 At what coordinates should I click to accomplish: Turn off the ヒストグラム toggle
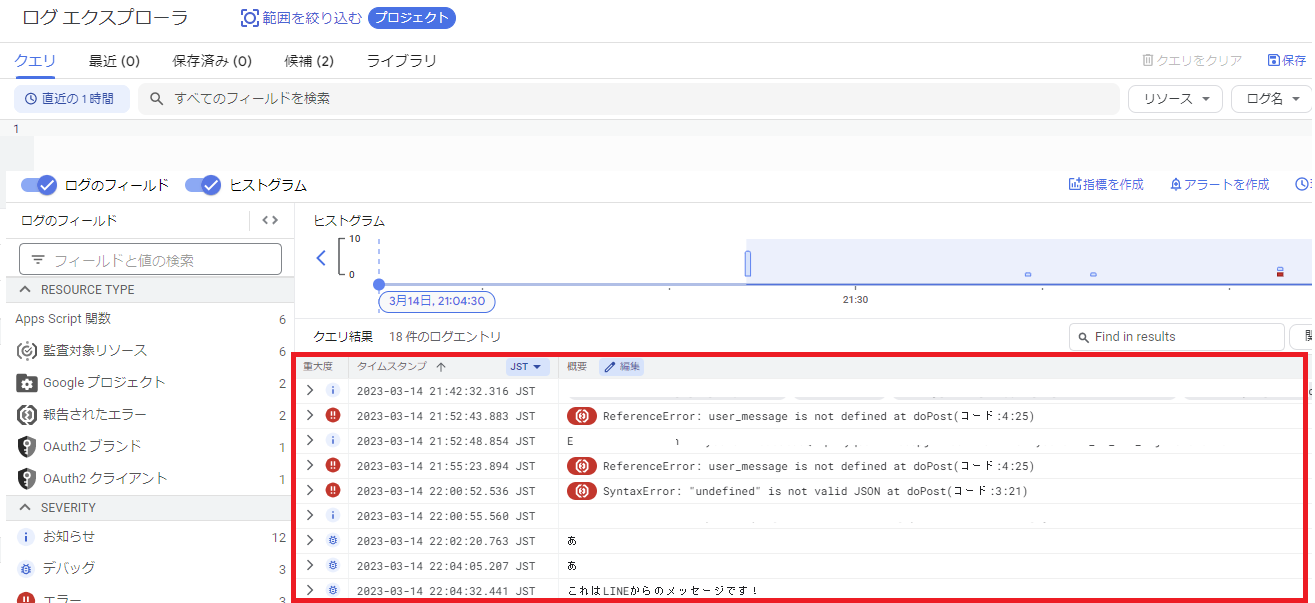click(x=202, y=184)
